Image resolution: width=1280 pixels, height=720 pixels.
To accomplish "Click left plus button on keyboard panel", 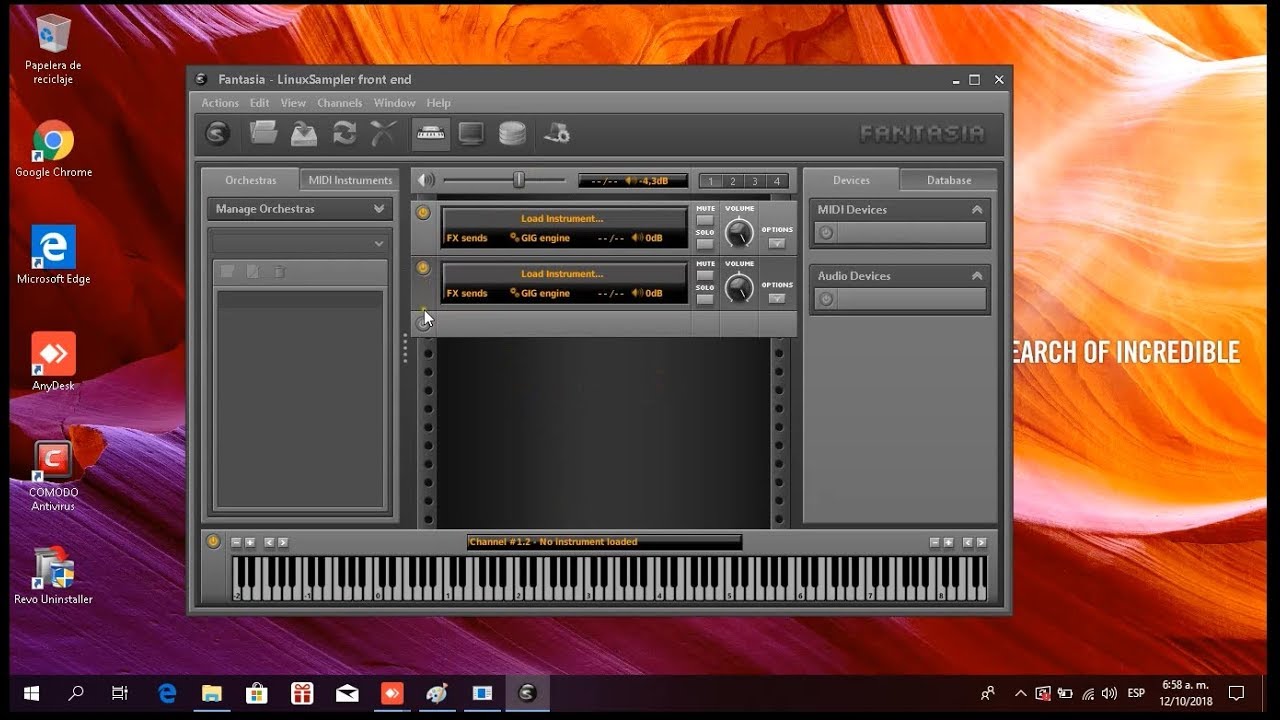I will (250, 542).
